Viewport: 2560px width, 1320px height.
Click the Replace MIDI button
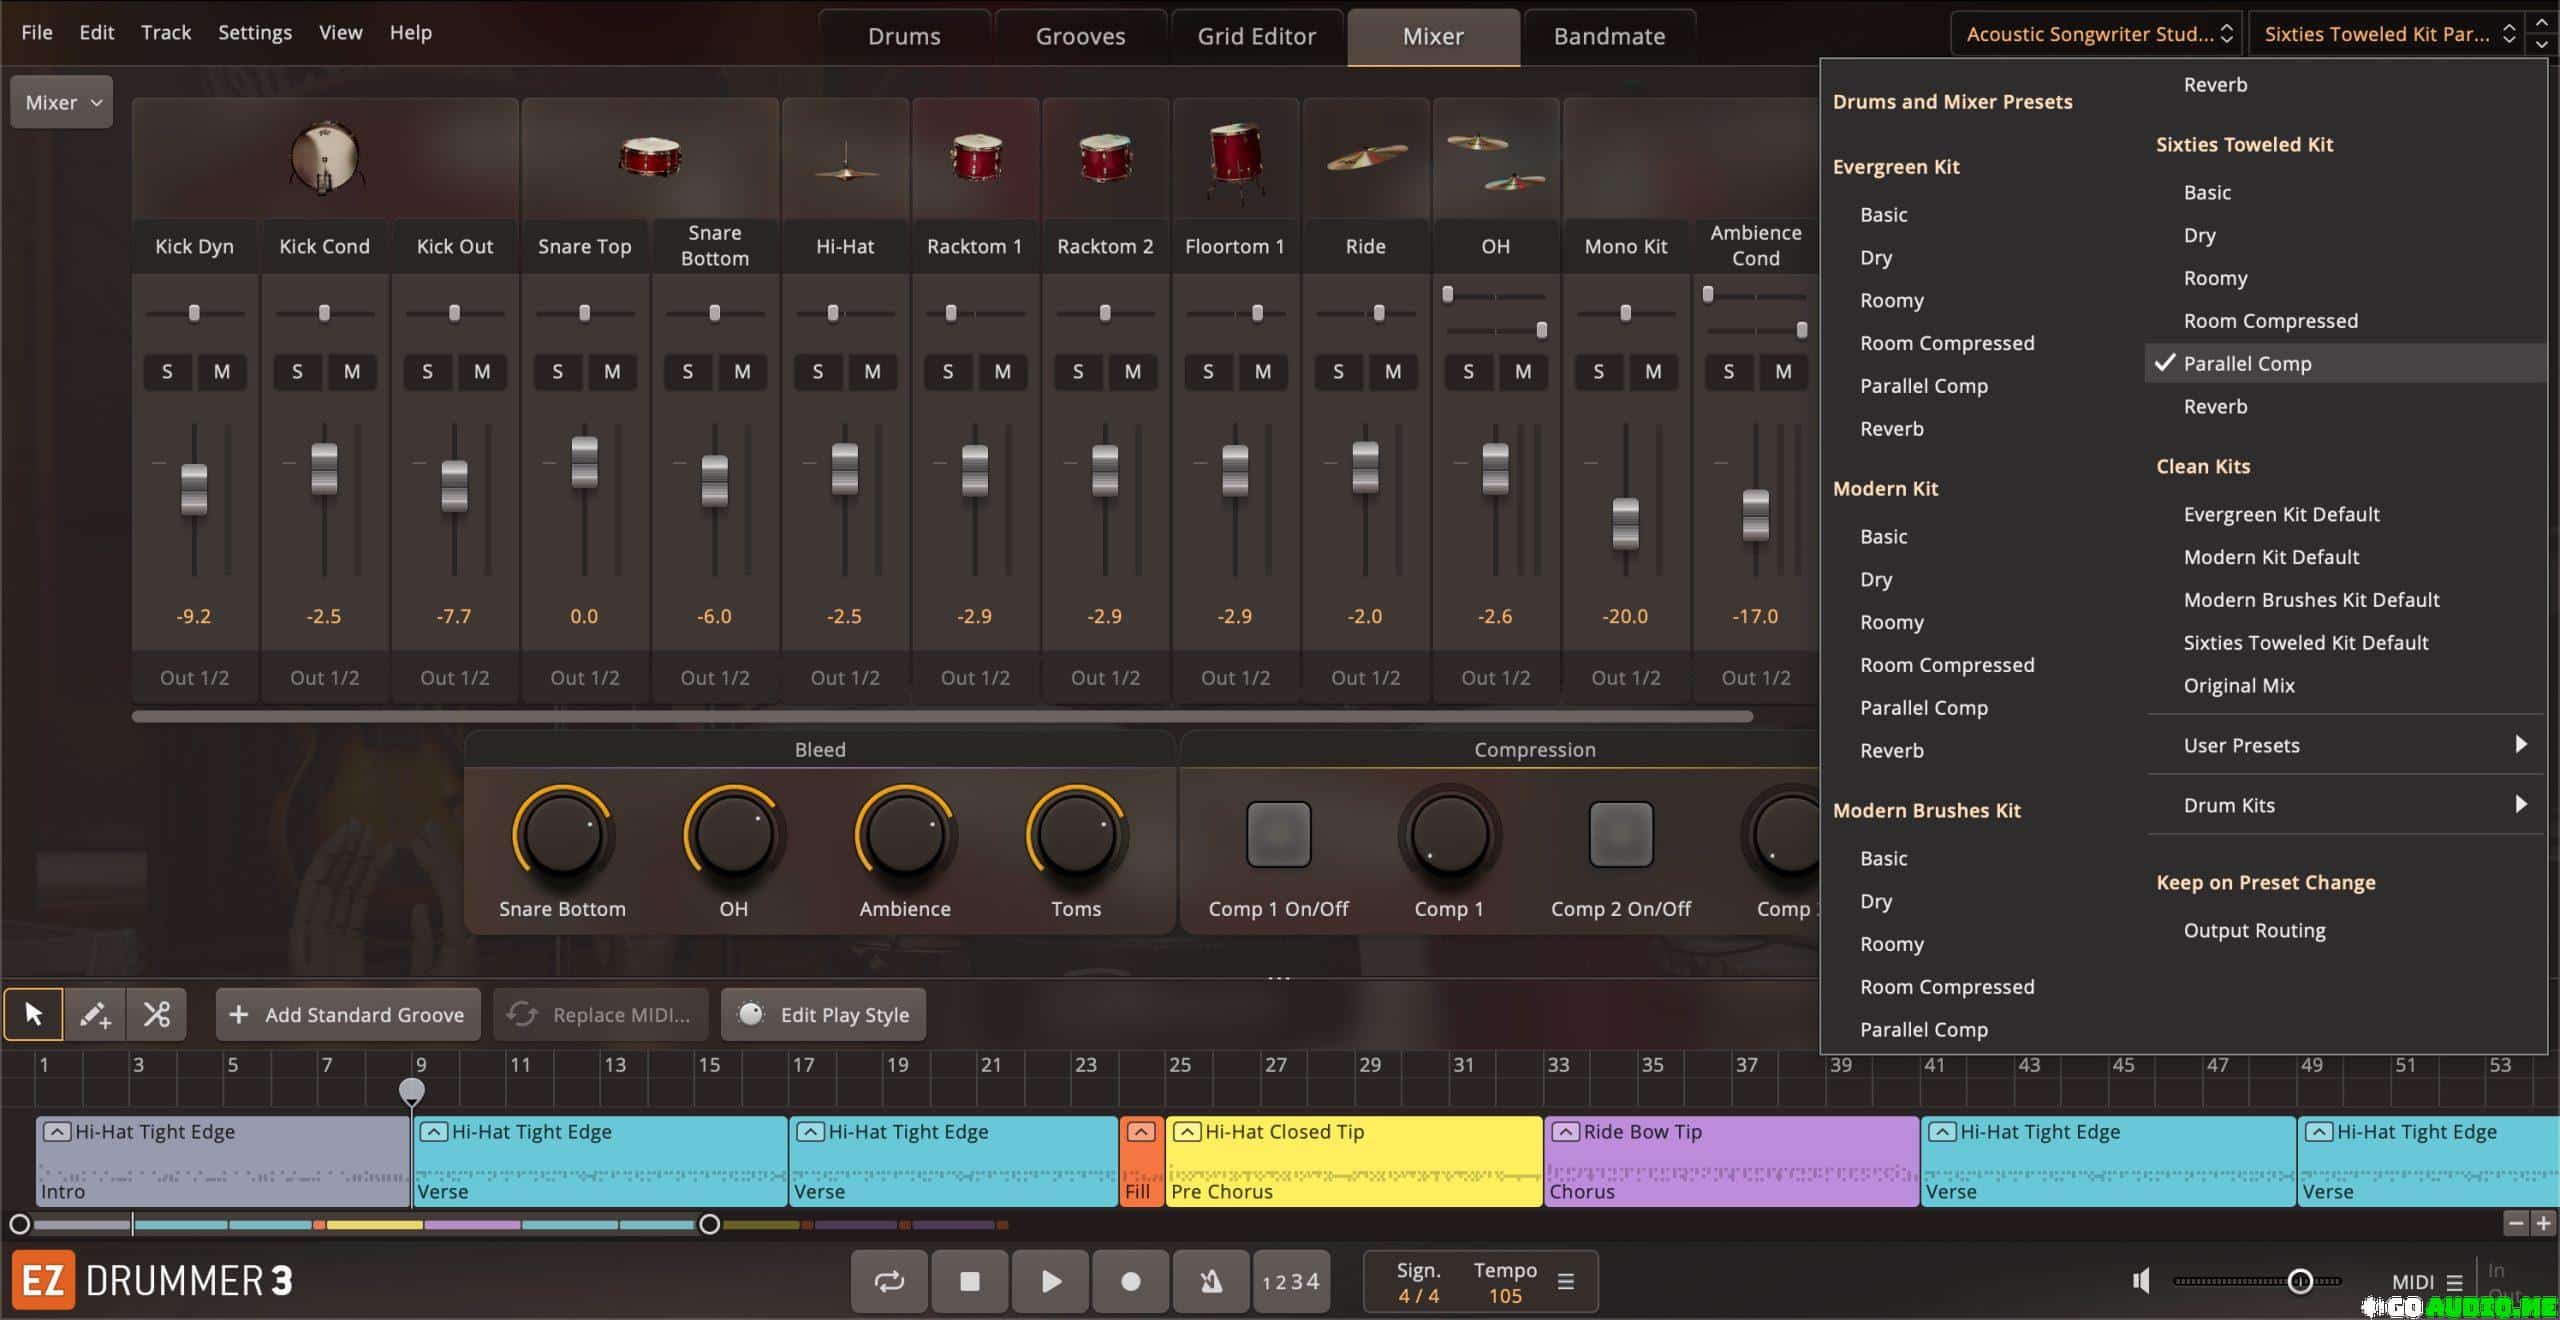601,1014
